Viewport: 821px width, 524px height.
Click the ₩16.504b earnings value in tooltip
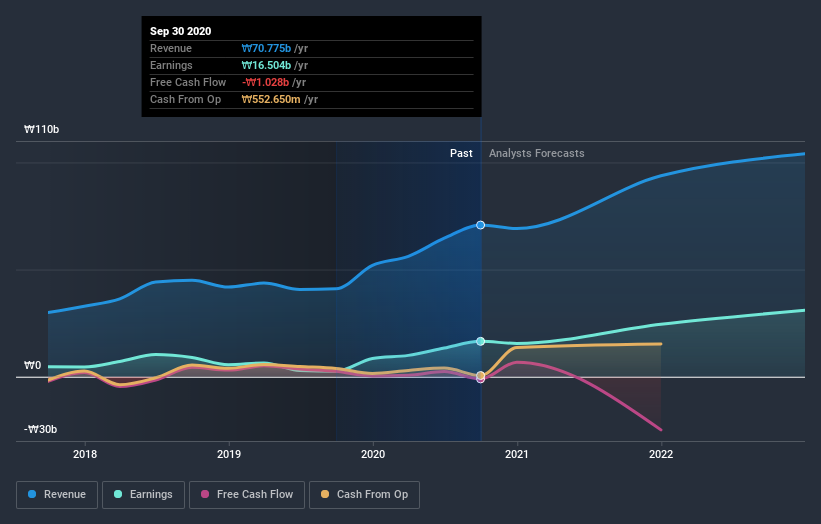[266, 65]
